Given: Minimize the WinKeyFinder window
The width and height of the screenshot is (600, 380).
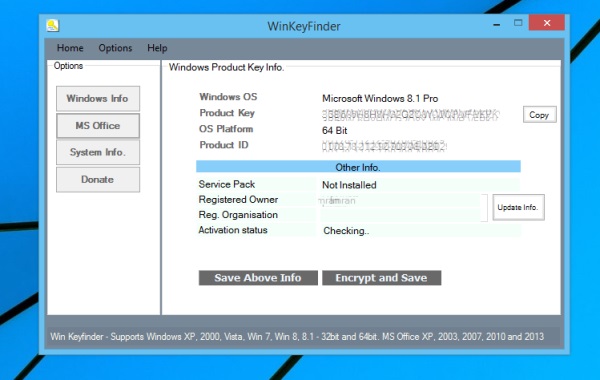Looking at the screenshot, I should point(497,24).
